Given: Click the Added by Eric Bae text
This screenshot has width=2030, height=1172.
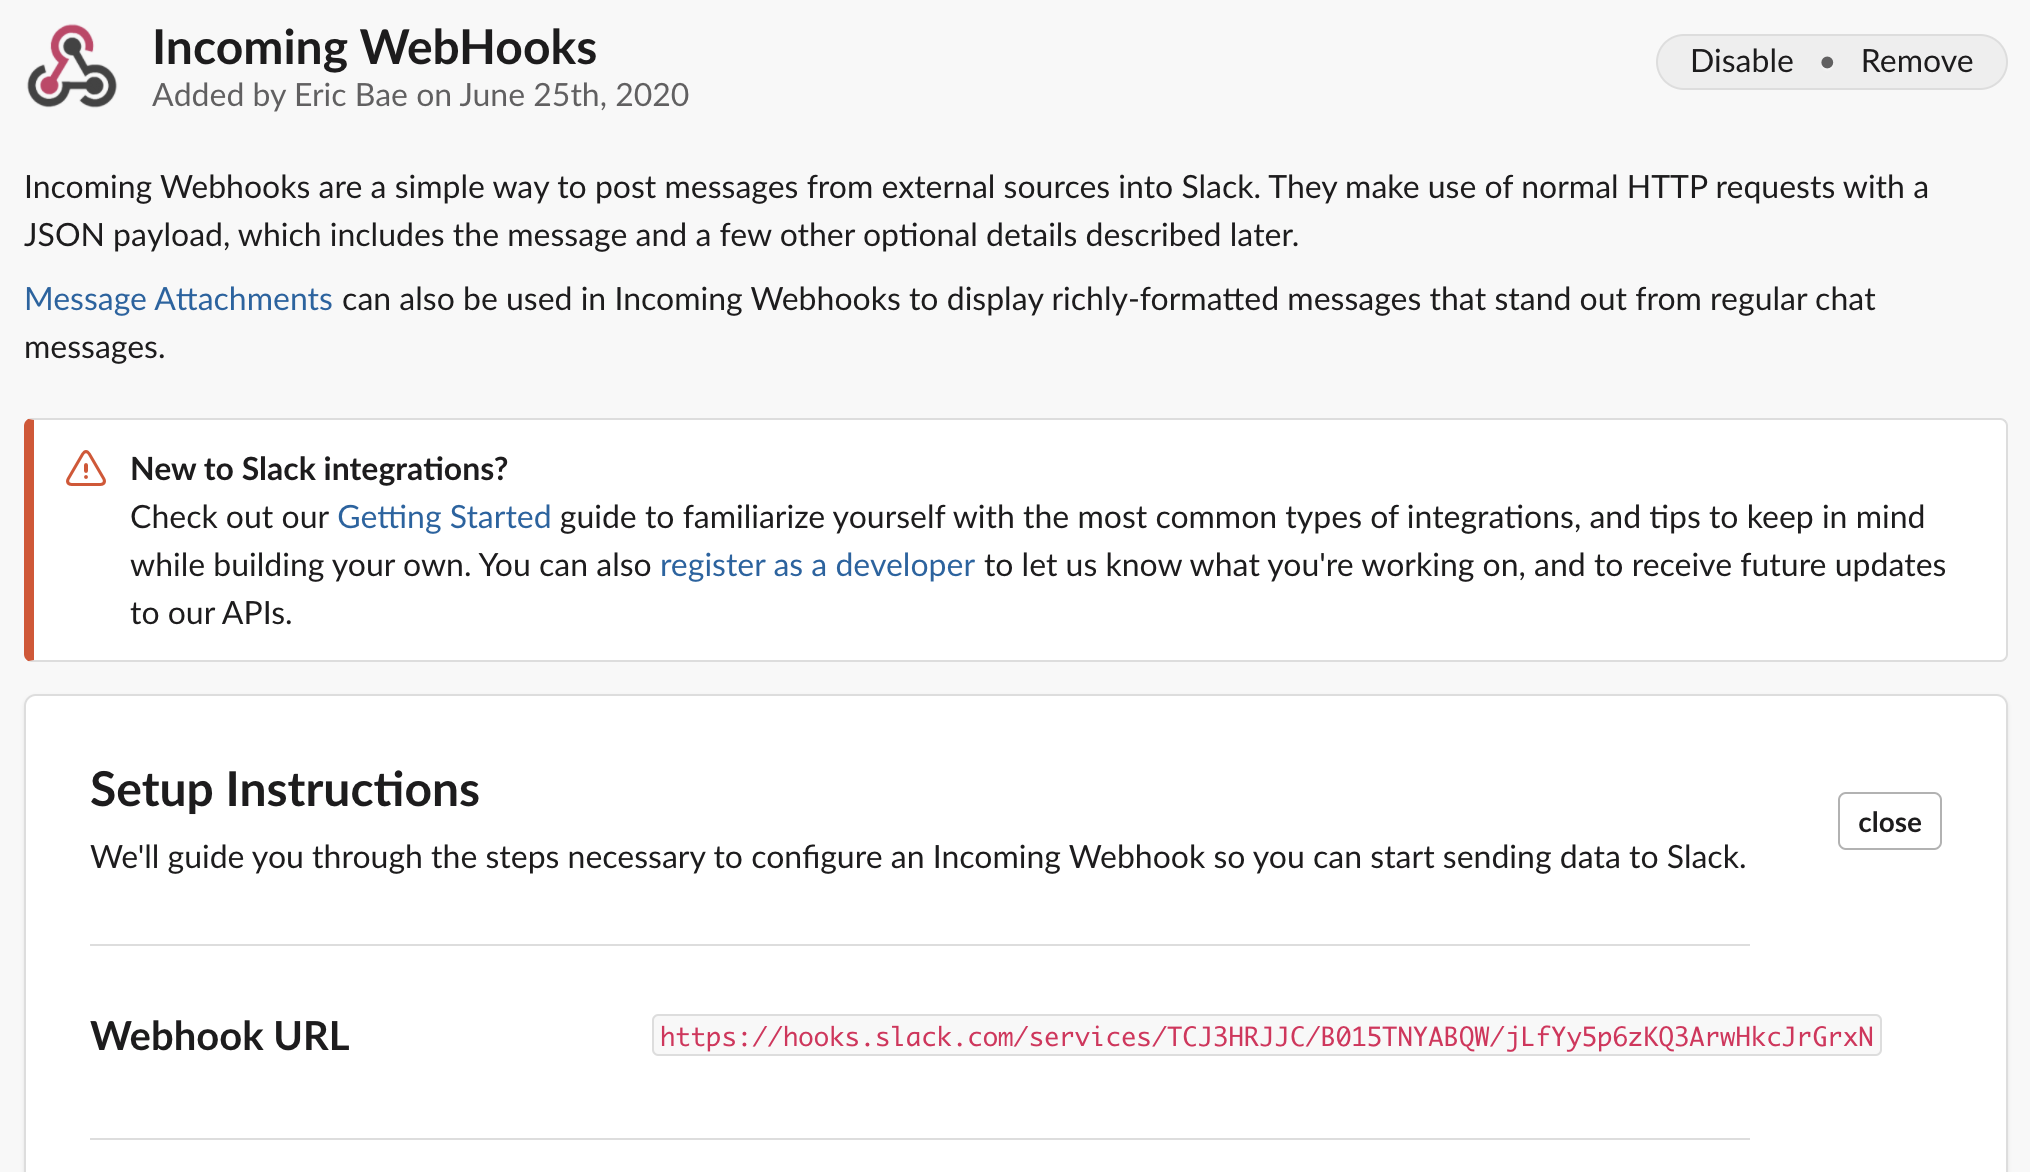Looking at the screenshot, I should coord(420,95).
